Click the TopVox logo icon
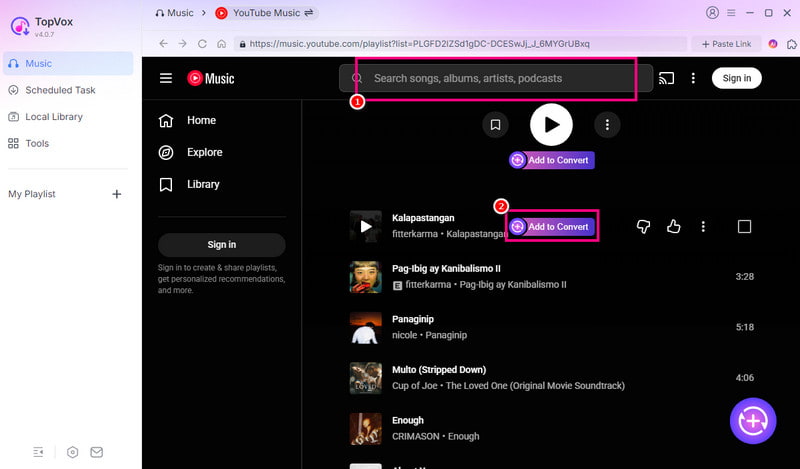The image size is (800, 469). [x=20, y=27]
